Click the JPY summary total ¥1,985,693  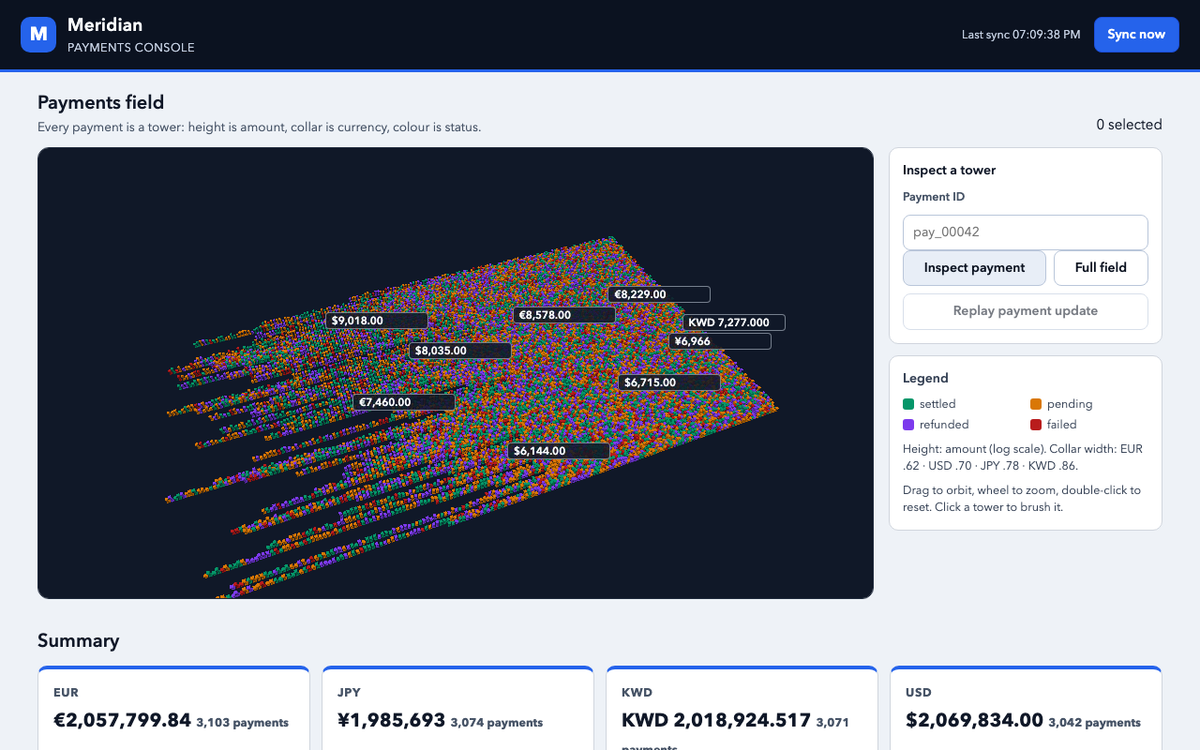(x=391, y=720)
